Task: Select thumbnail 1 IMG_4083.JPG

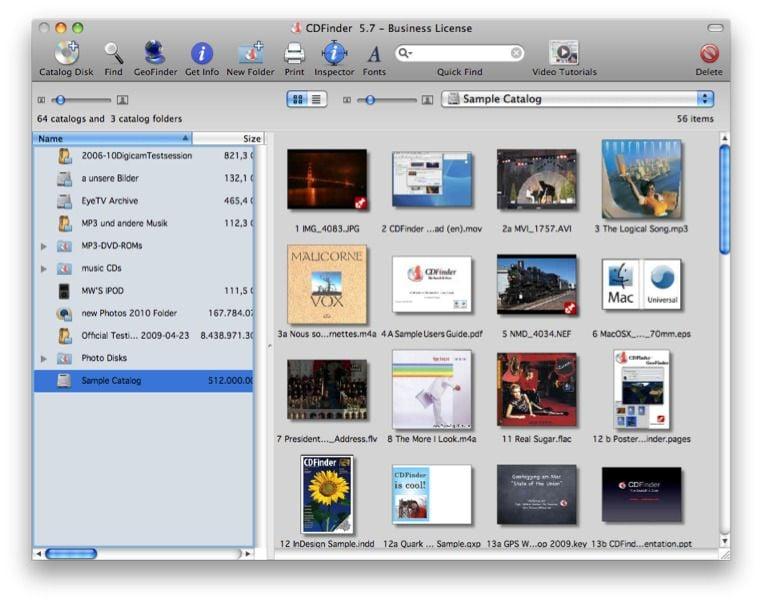Action: (327, 179)
